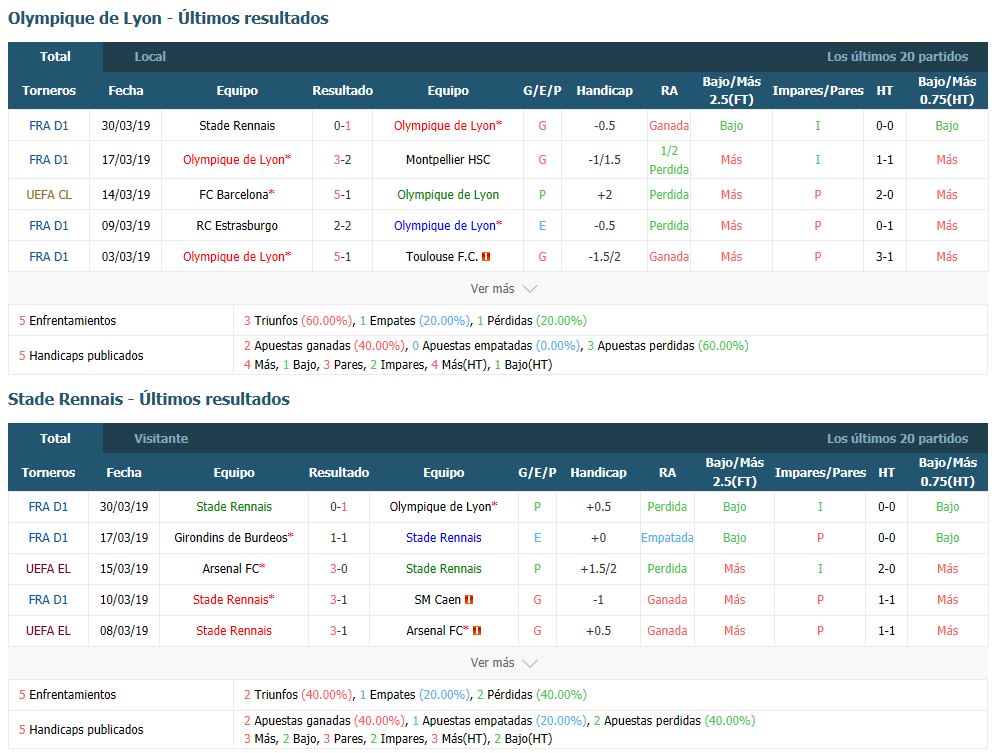
Task: Click the date 10/03/19
Action: click(124, 599)
